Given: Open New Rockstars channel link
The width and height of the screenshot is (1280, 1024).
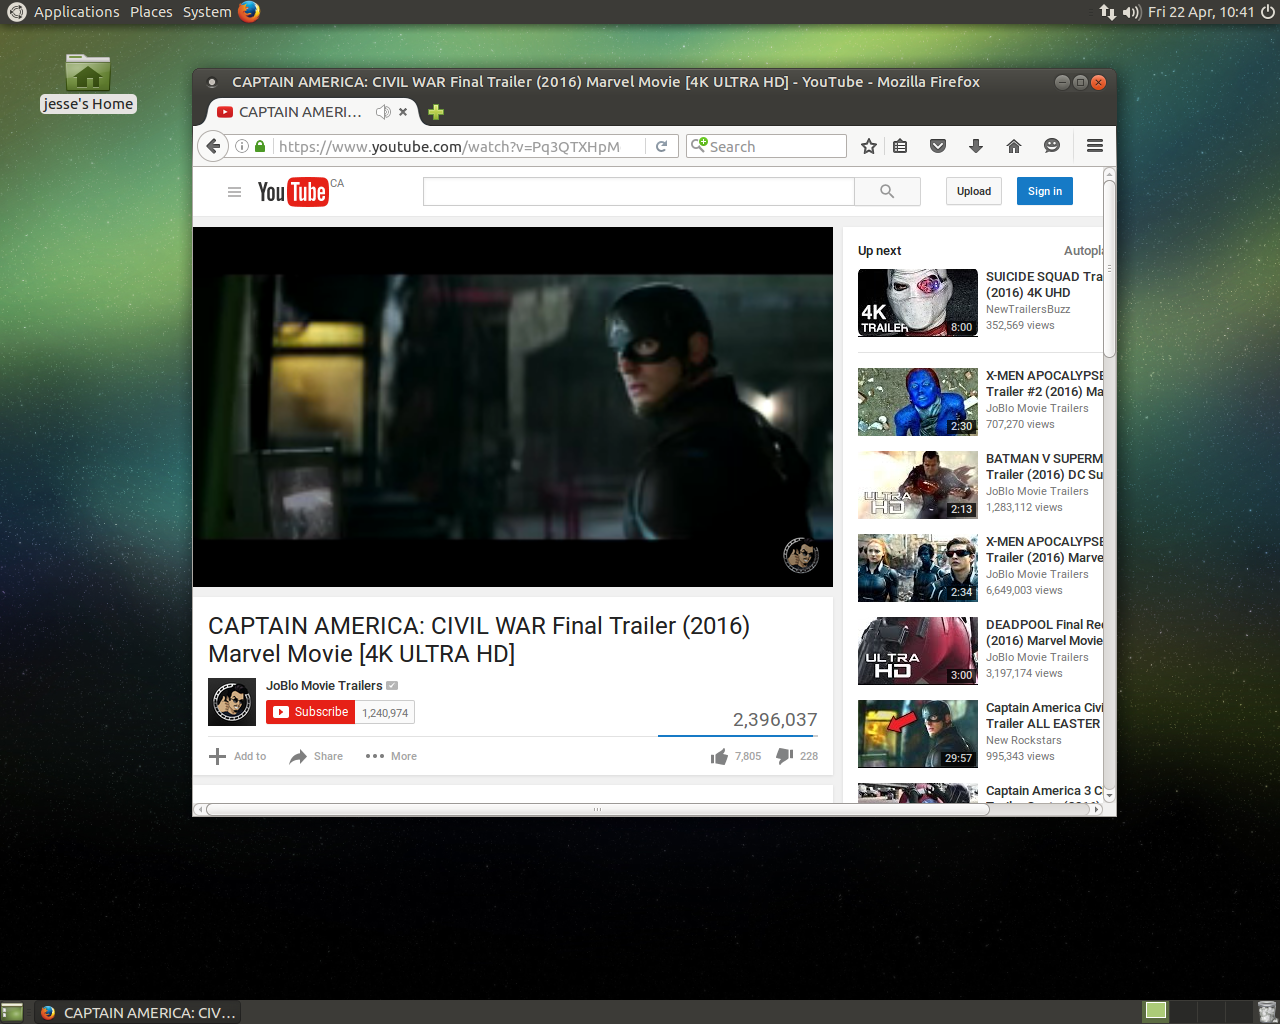Looking at the screenshot, I should pyautogui.click(x=1024, y=741).
